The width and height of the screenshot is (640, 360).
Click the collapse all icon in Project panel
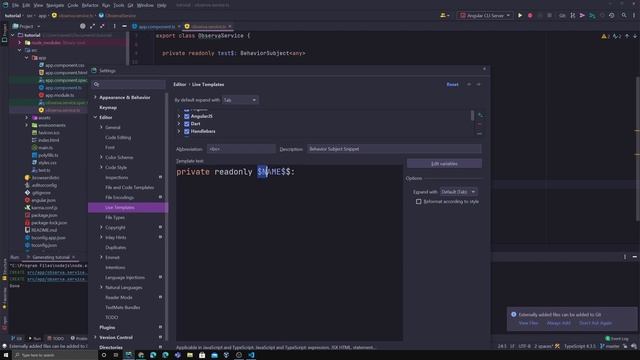[102, 26]
